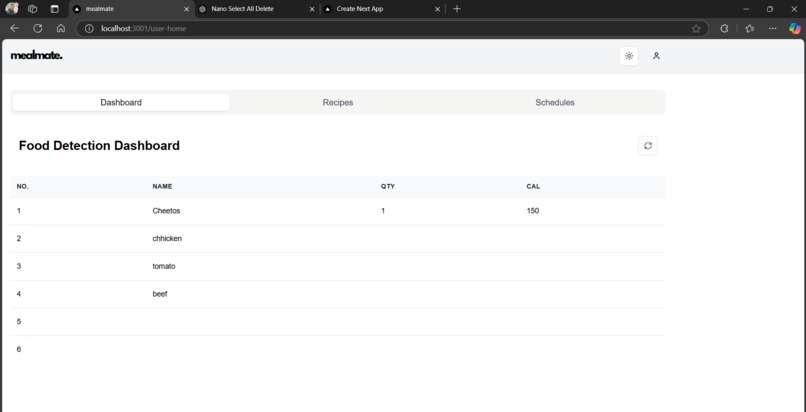Open the user profile icon

pyautogui.click(x=656, y=56)
